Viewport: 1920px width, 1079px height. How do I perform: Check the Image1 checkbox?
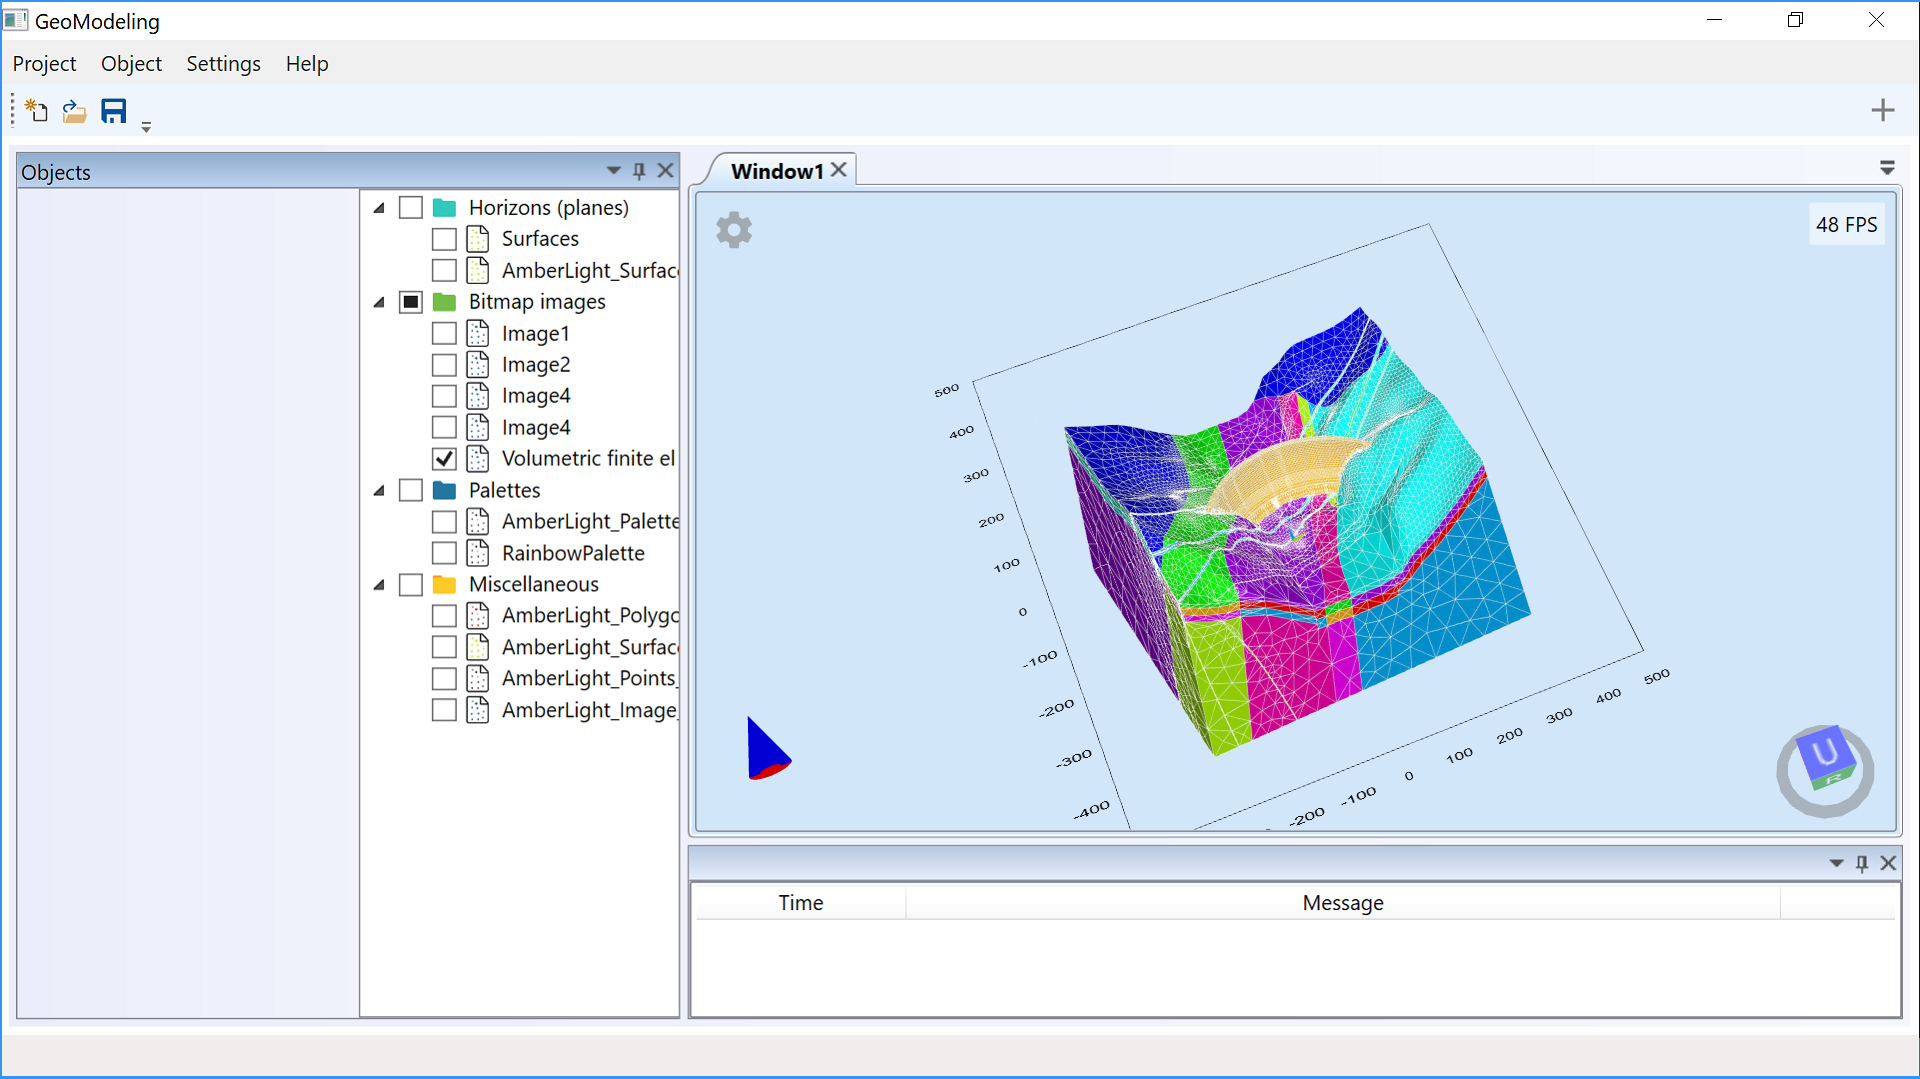point(444,334)
